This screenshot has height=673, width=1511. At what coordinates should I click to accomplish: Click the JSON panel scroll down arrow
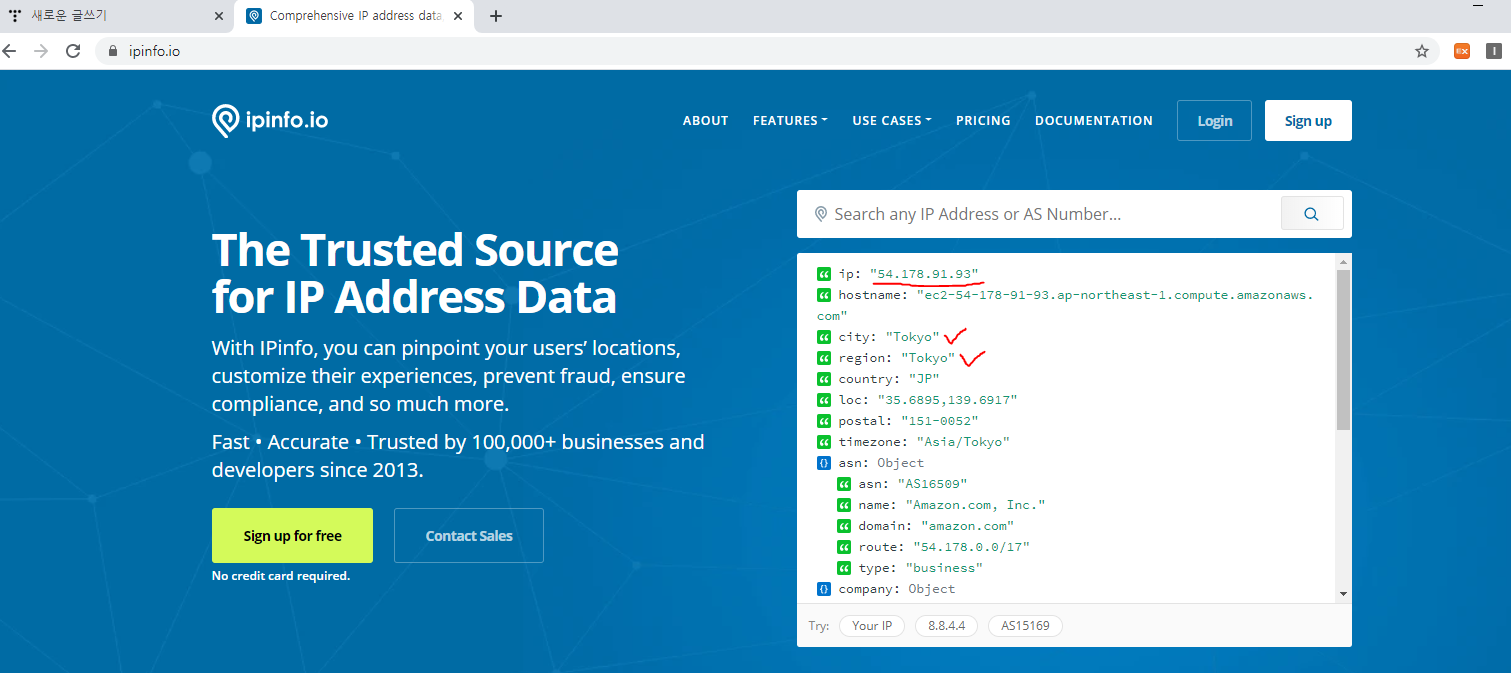(1343, 594)
